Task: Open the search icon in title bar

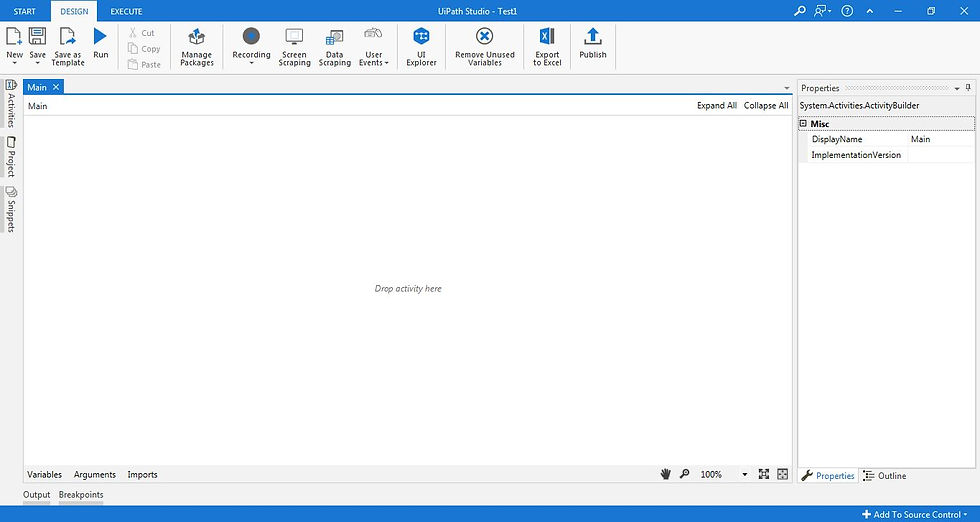Action: [799, 11]
